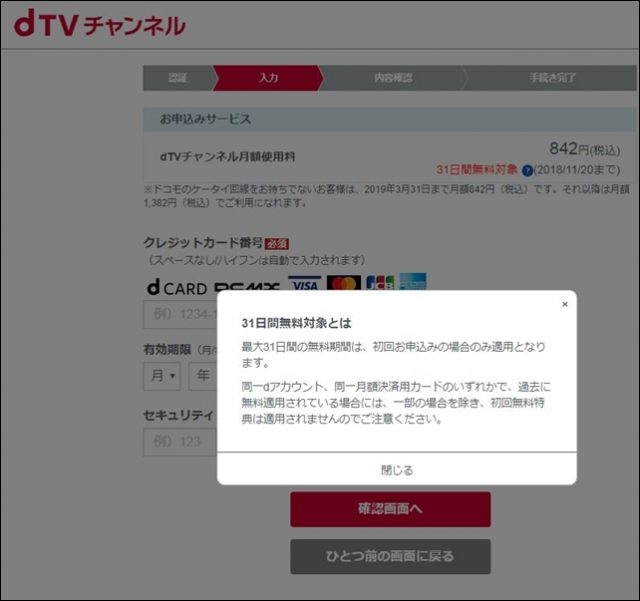Go back with ひとつ前の画面に戻る button
Screen dimensions: 640x601
point(390,556)
